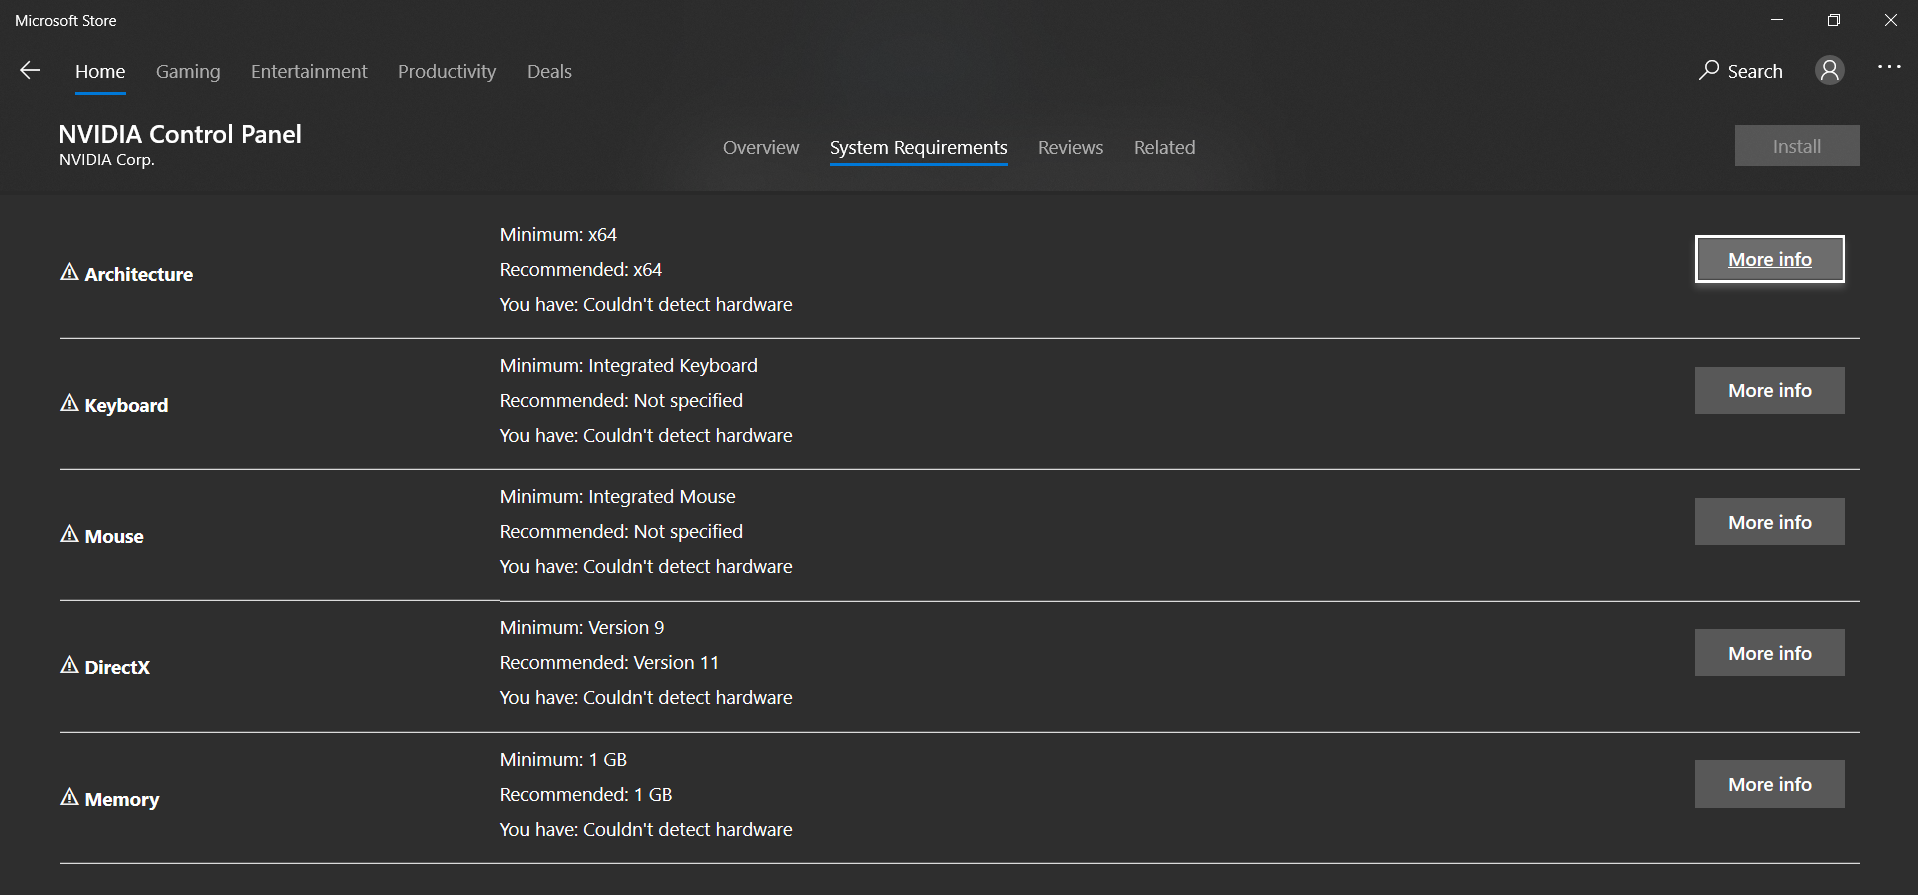Viewport: 1918px width, 895px height.
Task: Close the Microsoft Store window
Action: pos(1890,20)
